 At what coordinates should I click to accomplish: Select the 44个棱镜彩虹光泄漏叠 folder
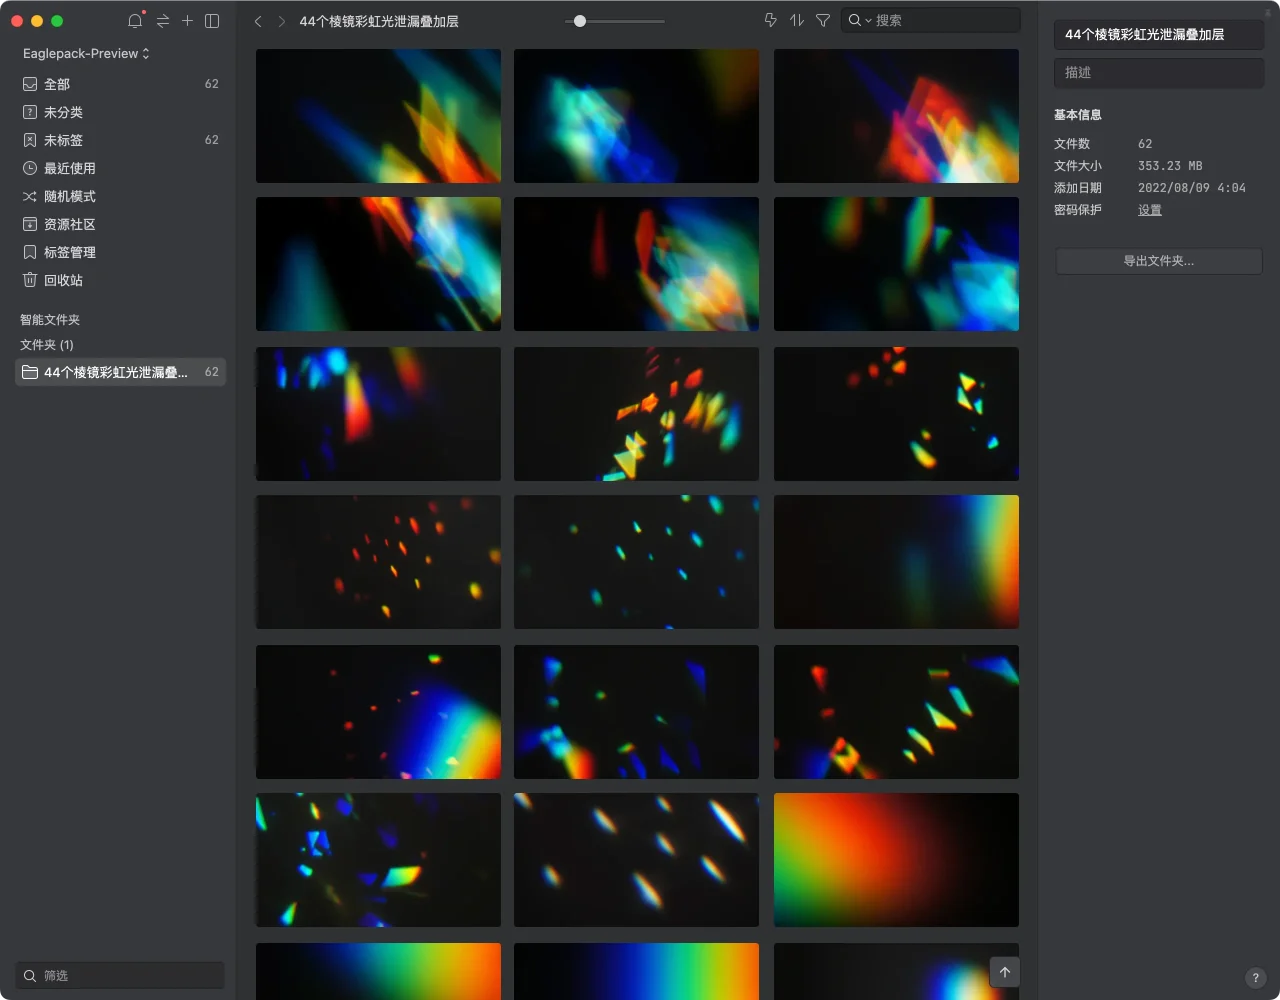(120, 372)
